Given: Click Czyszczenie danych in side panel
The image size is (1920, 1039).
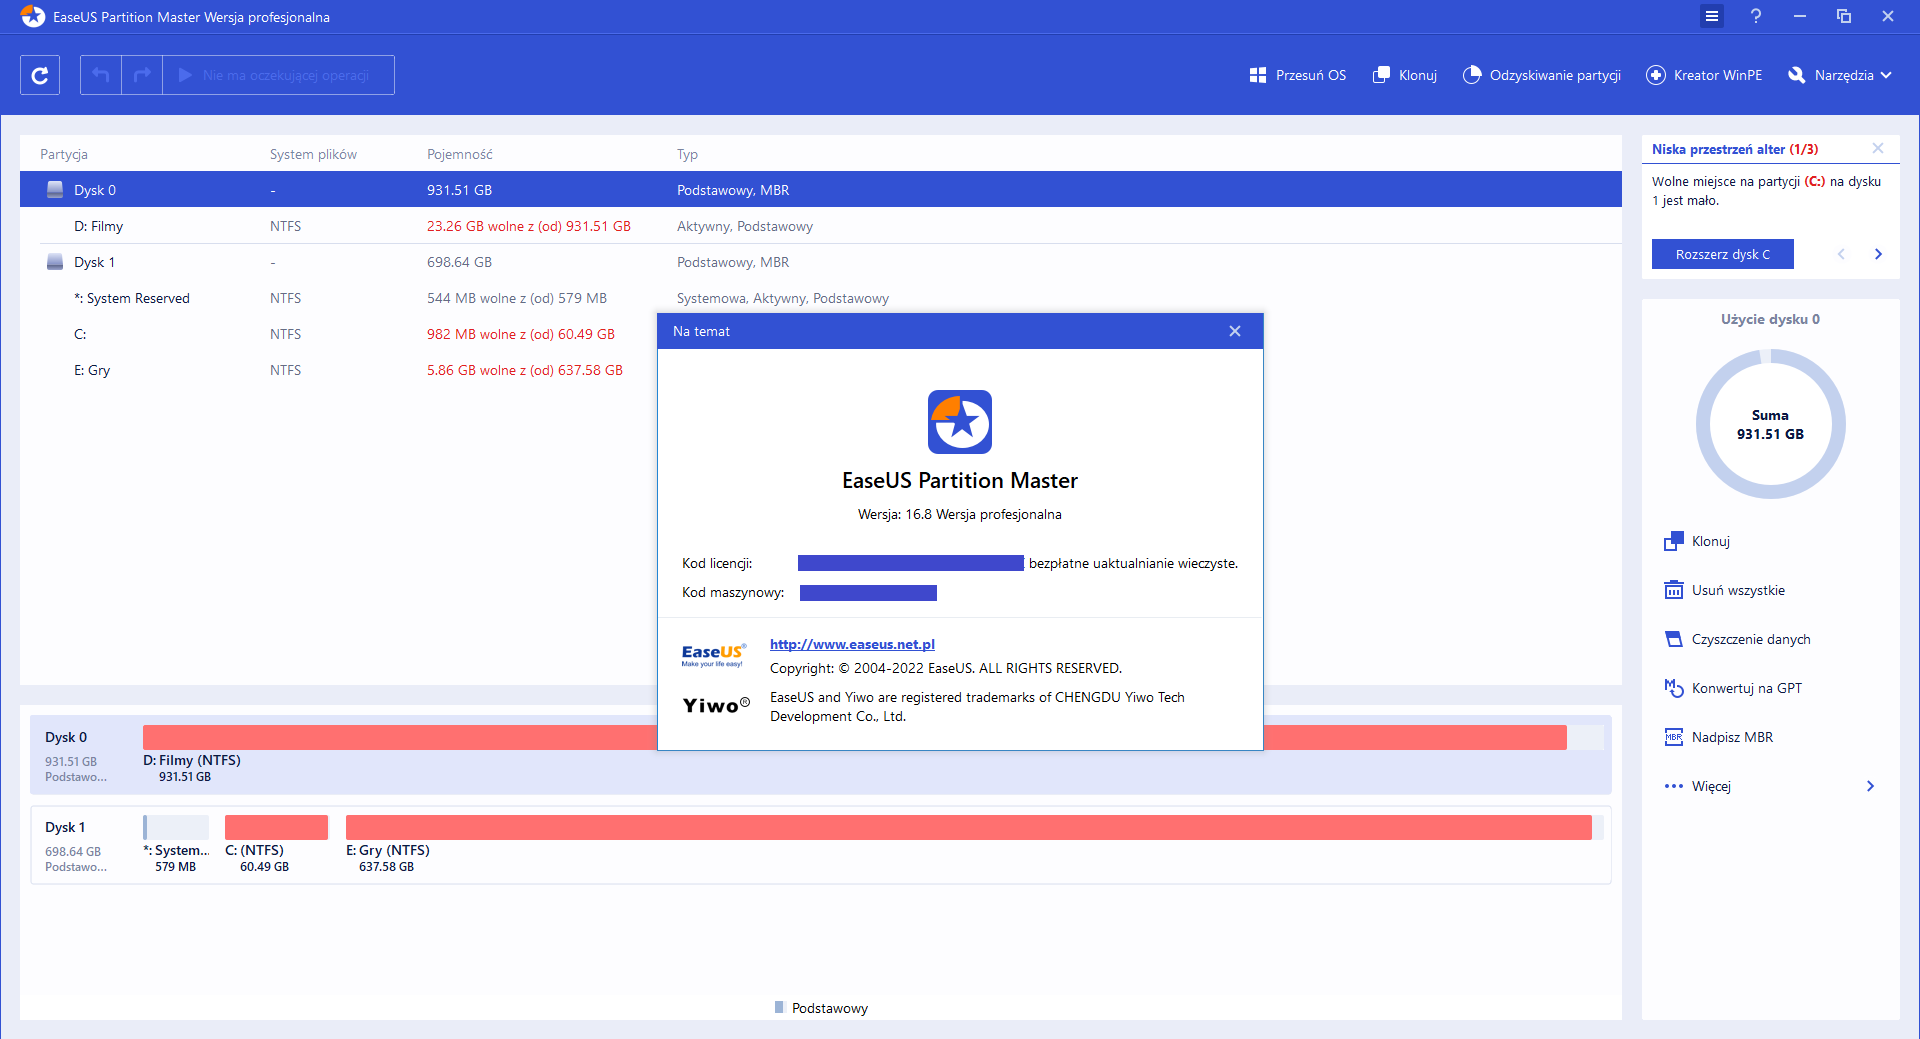Looking at the screenshot, I should [x=1737, y=639].
